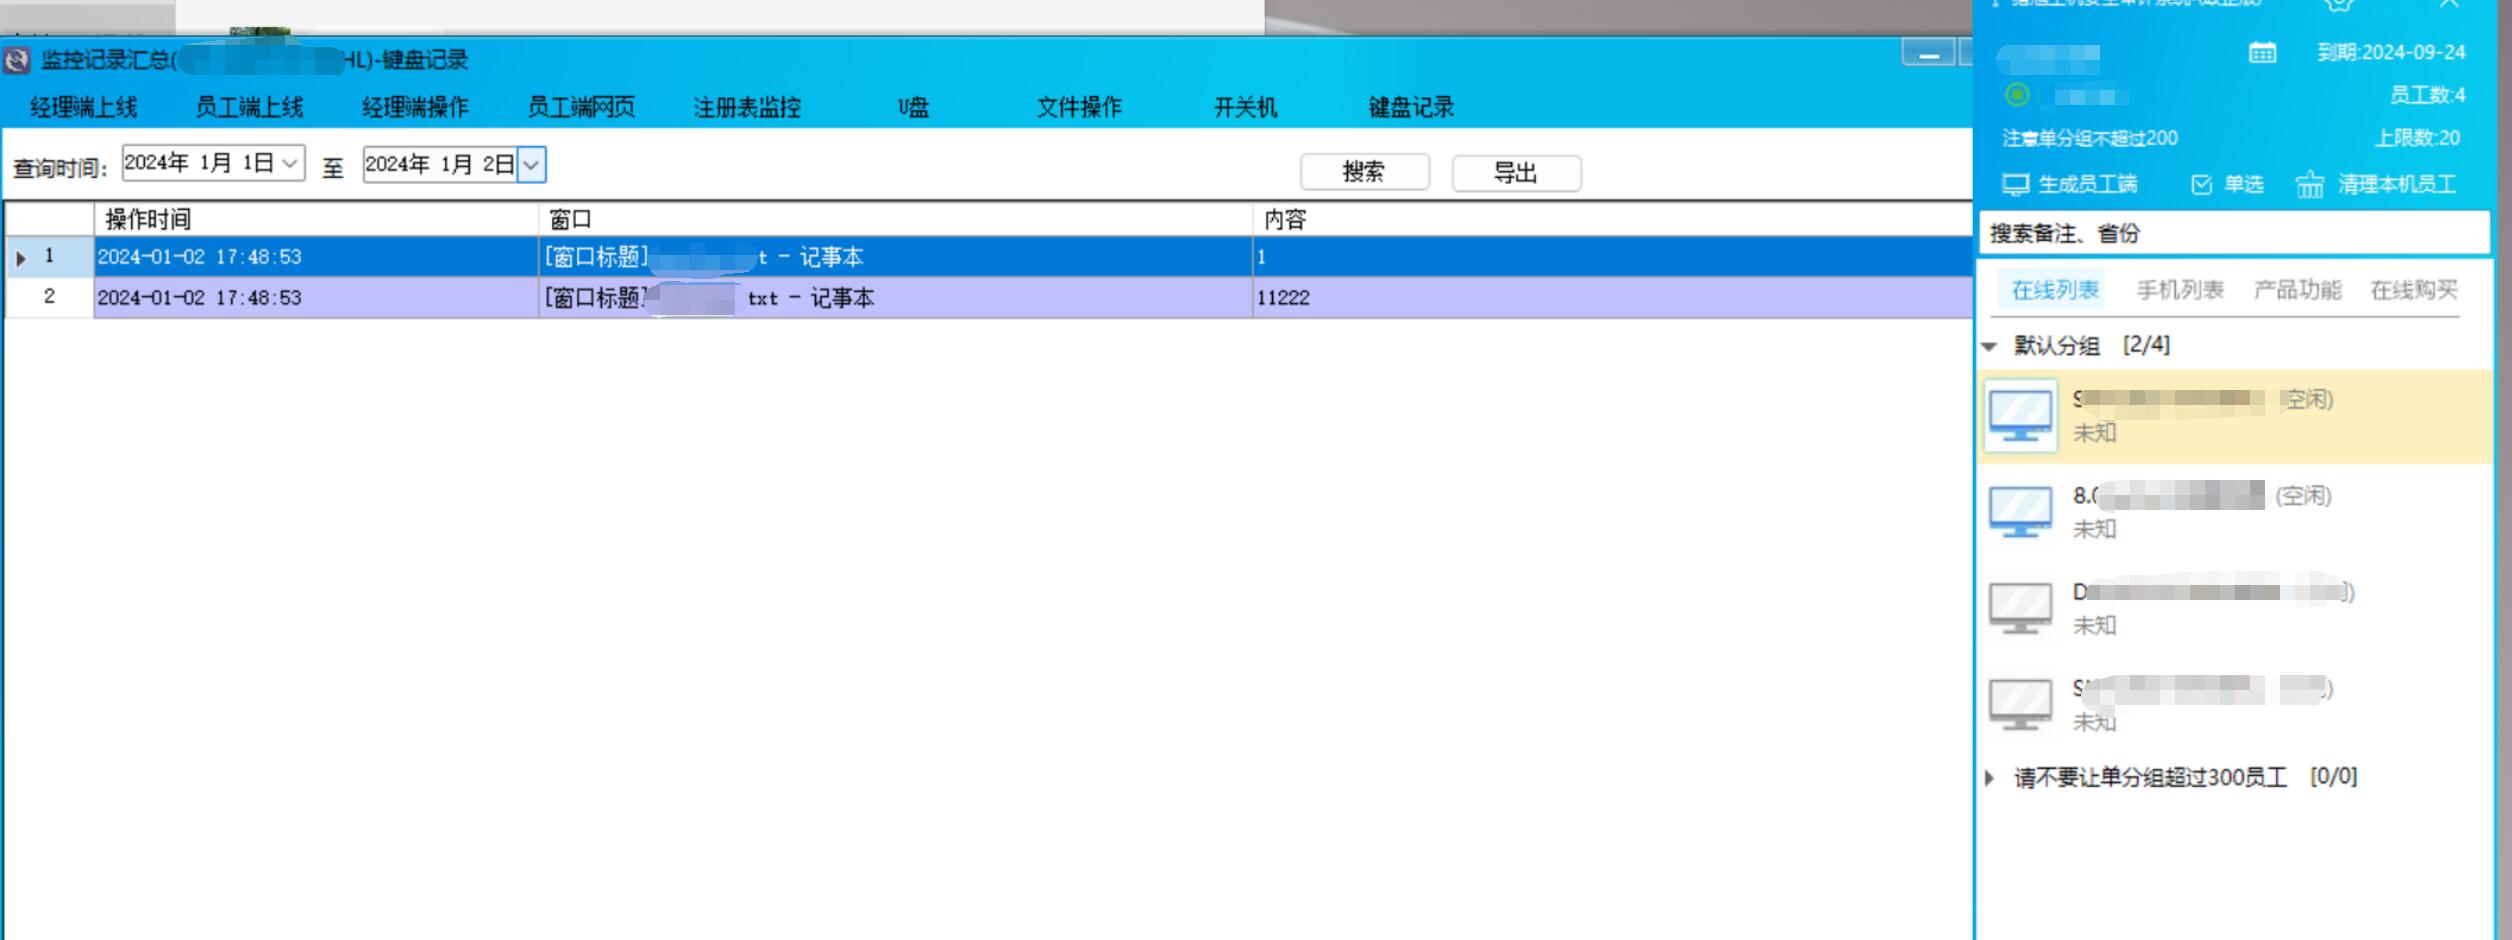Viewport: 2512px width, 940px height.
Task: Open the 文件操作 menu tab
Action: point(1078,107)
